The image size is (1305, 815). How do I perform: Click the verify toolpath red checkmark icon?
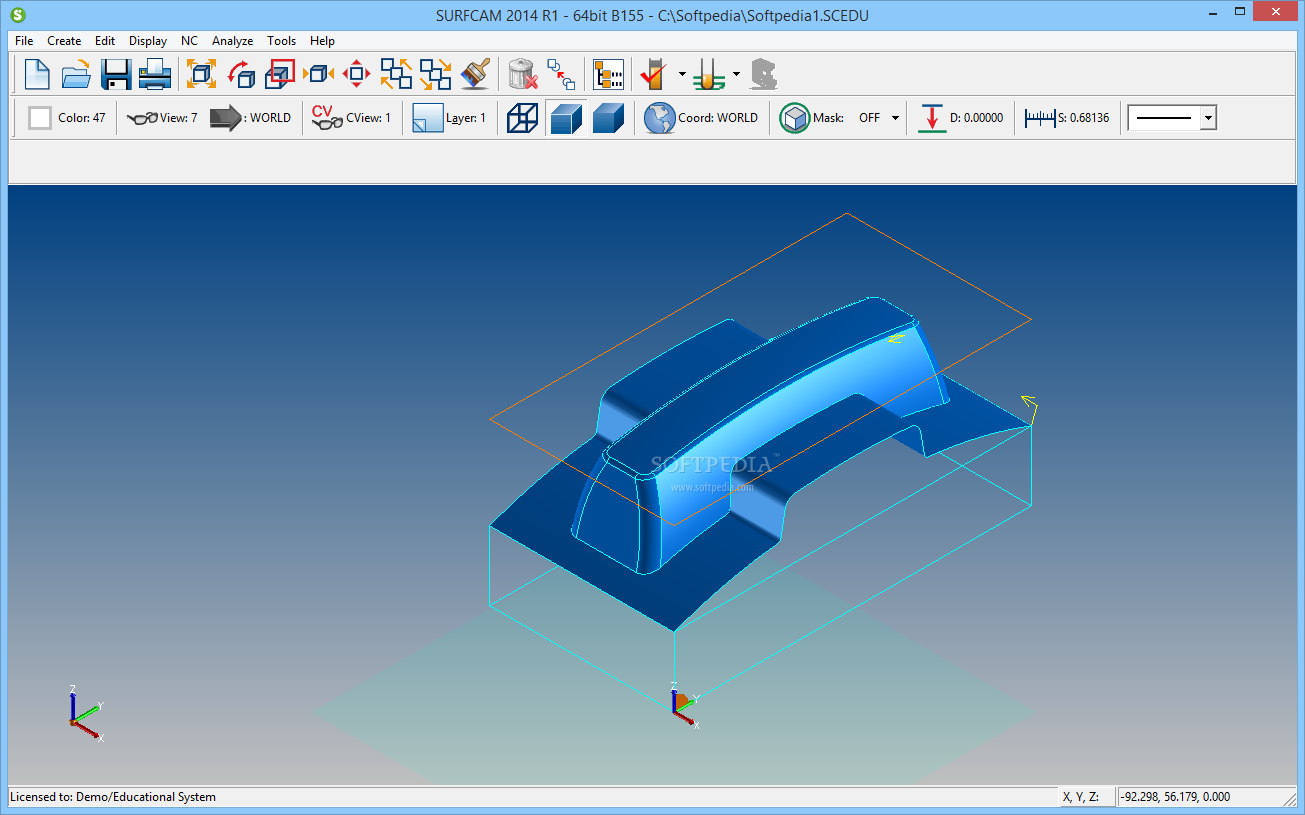654,74
